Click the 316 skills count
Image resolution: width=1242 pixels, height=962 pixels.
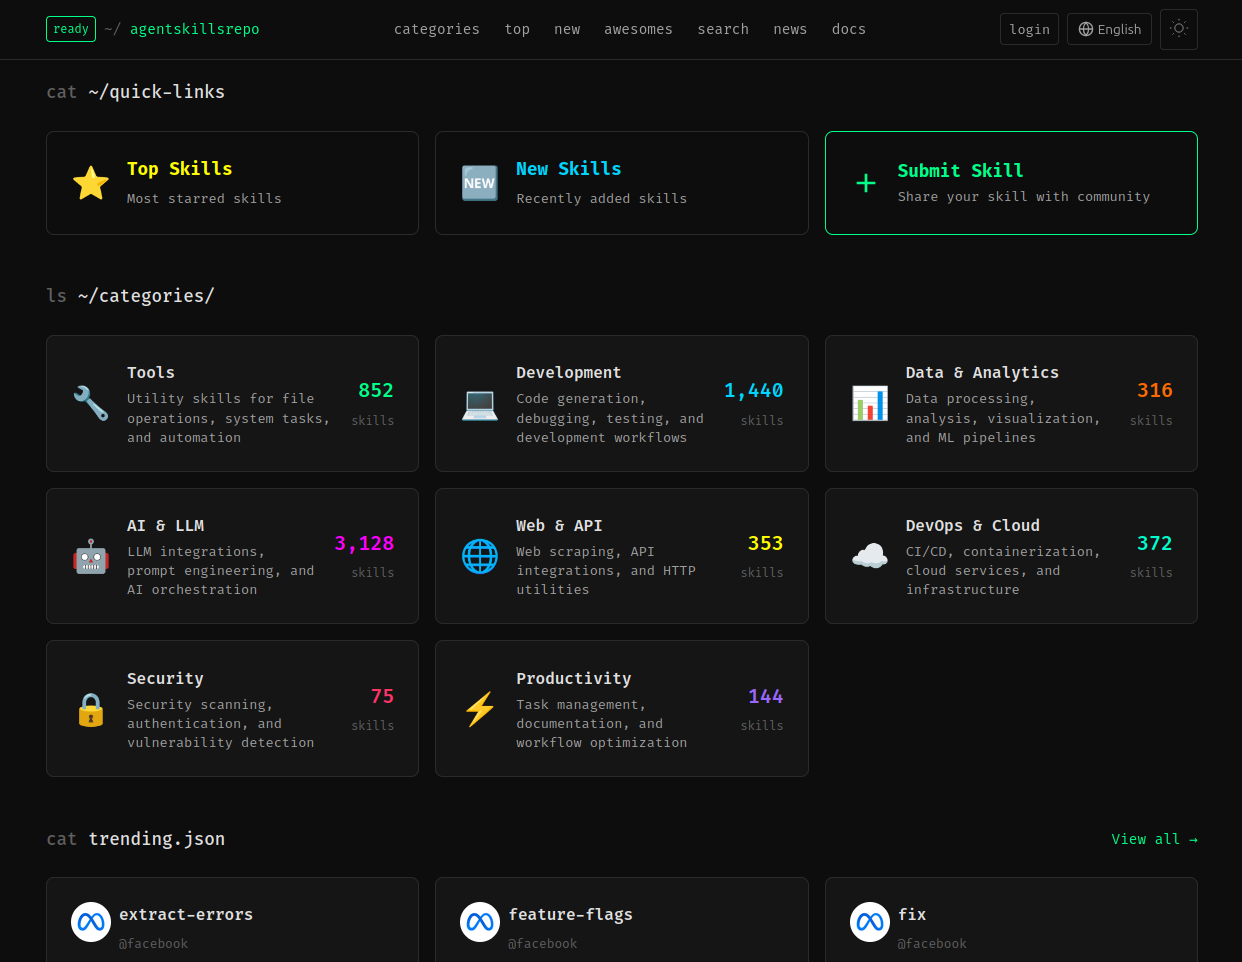click(x=1155, y=390)
